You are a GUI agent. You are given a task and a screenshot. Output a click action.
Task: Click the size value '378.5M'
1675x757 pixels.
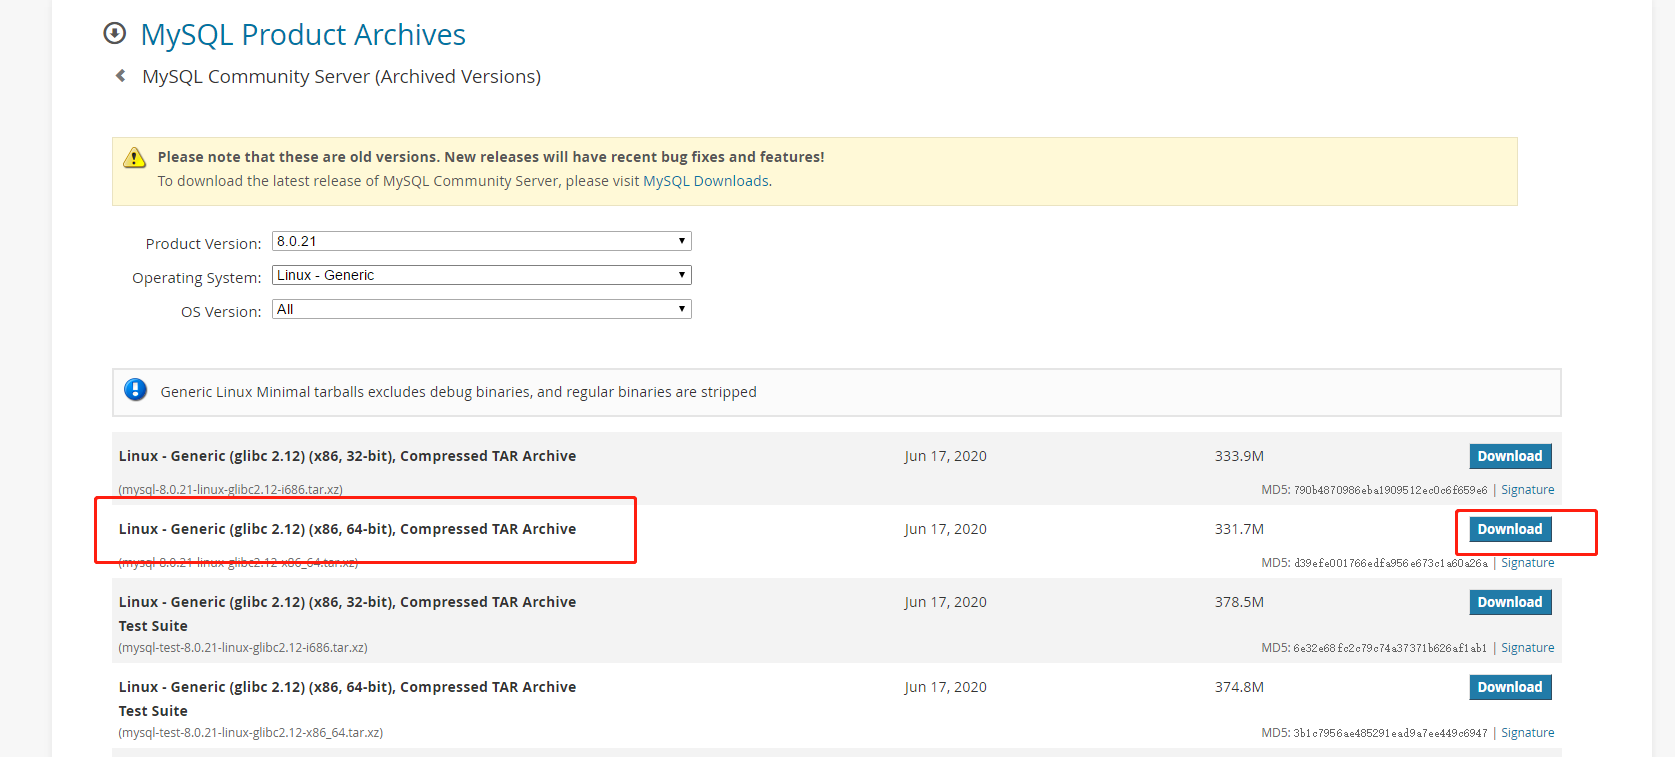[x=1239, y=602]
